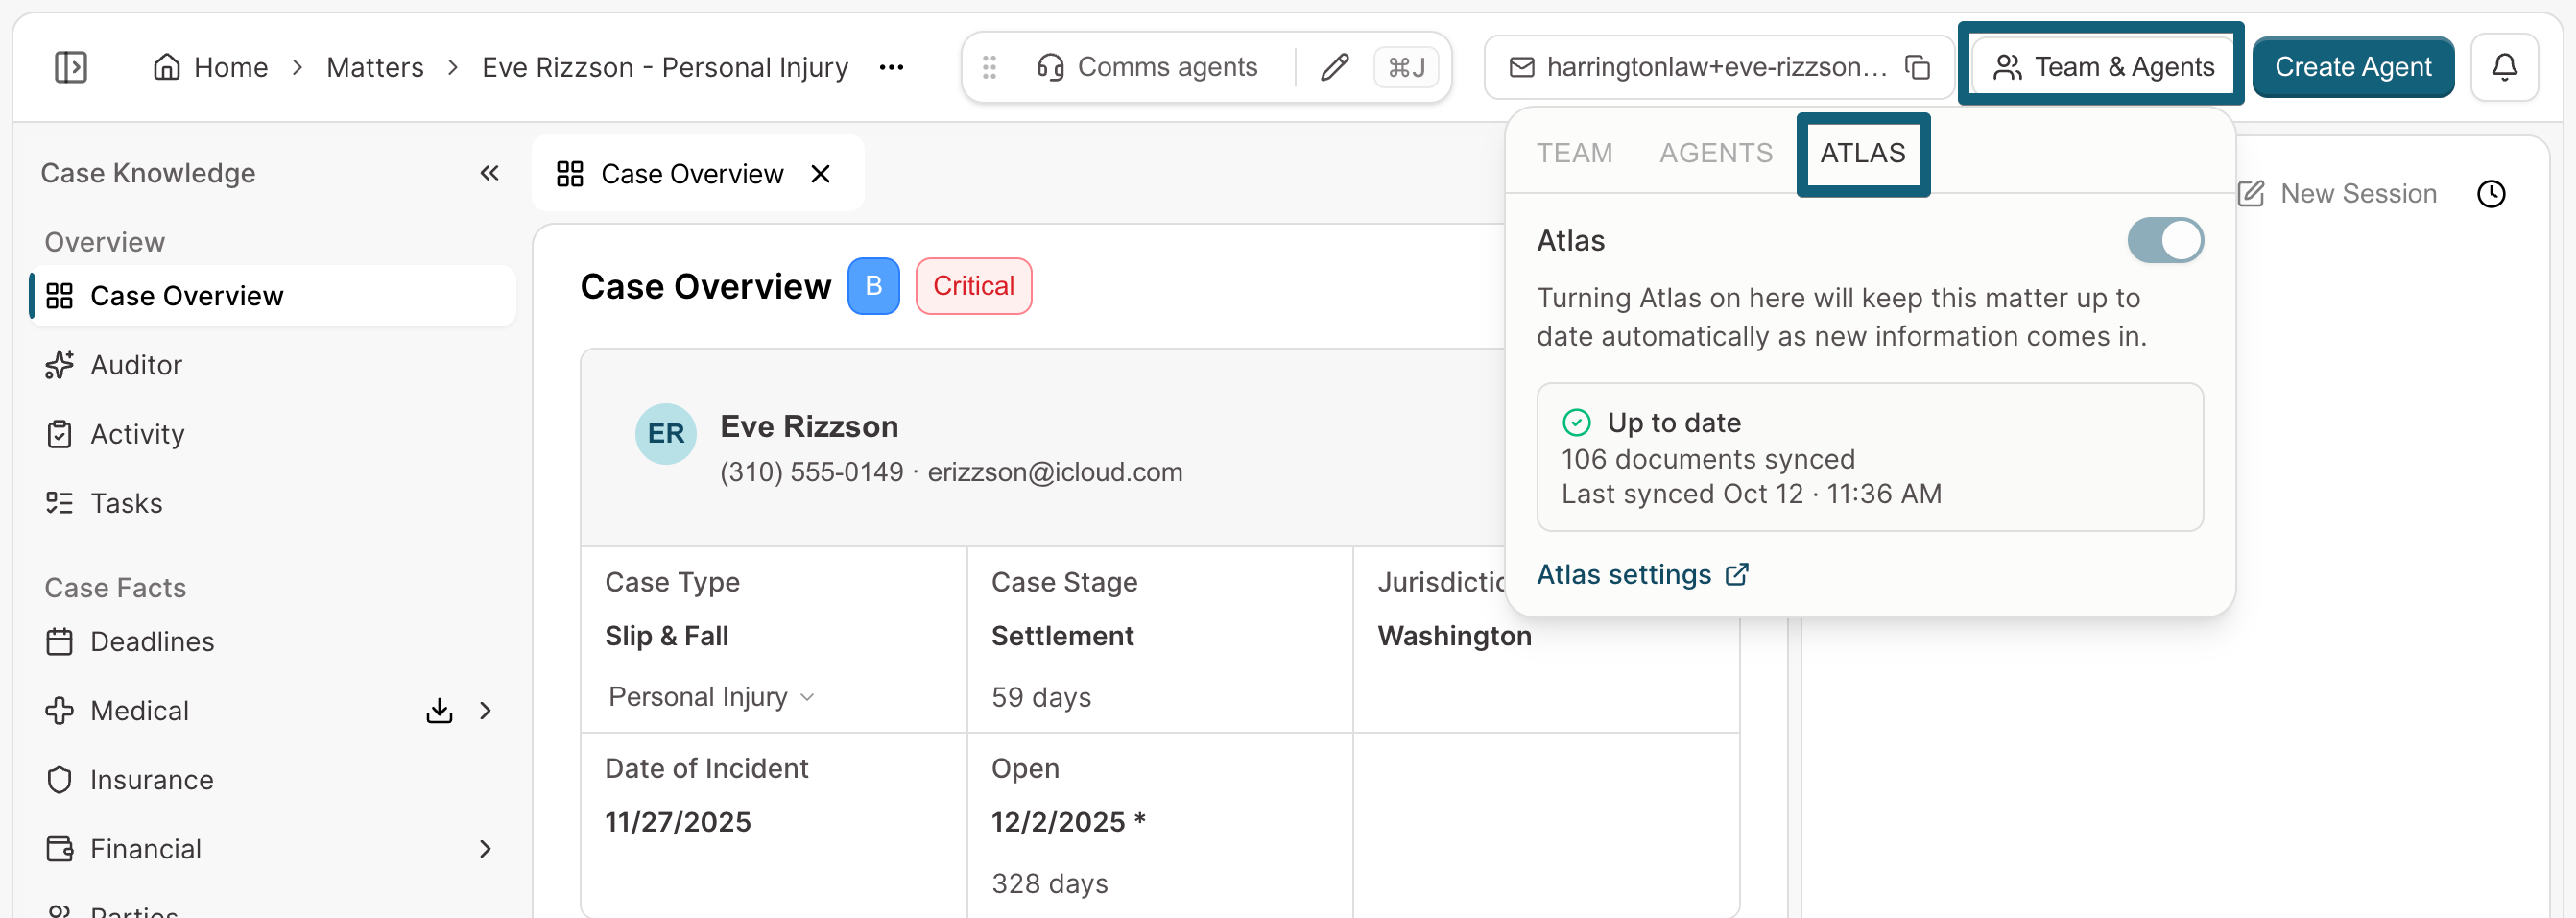Open the Personal Injury case type dropdown
This screenshot has width=2576, height=918.
[x=711, y=696]
